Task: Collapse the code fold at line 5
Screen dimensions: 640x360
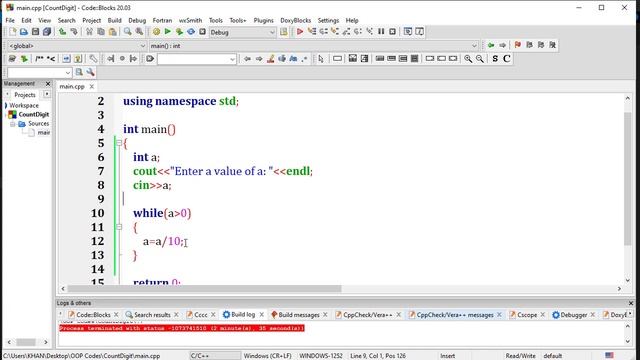Action: pos(119,143)
